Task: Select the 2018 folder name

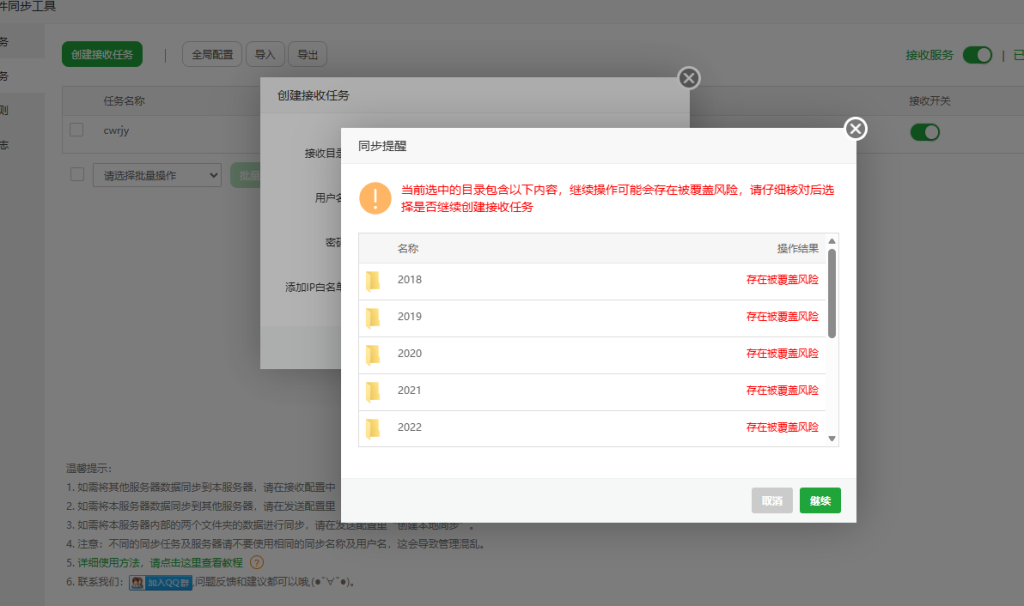Action: coord(409,279)
